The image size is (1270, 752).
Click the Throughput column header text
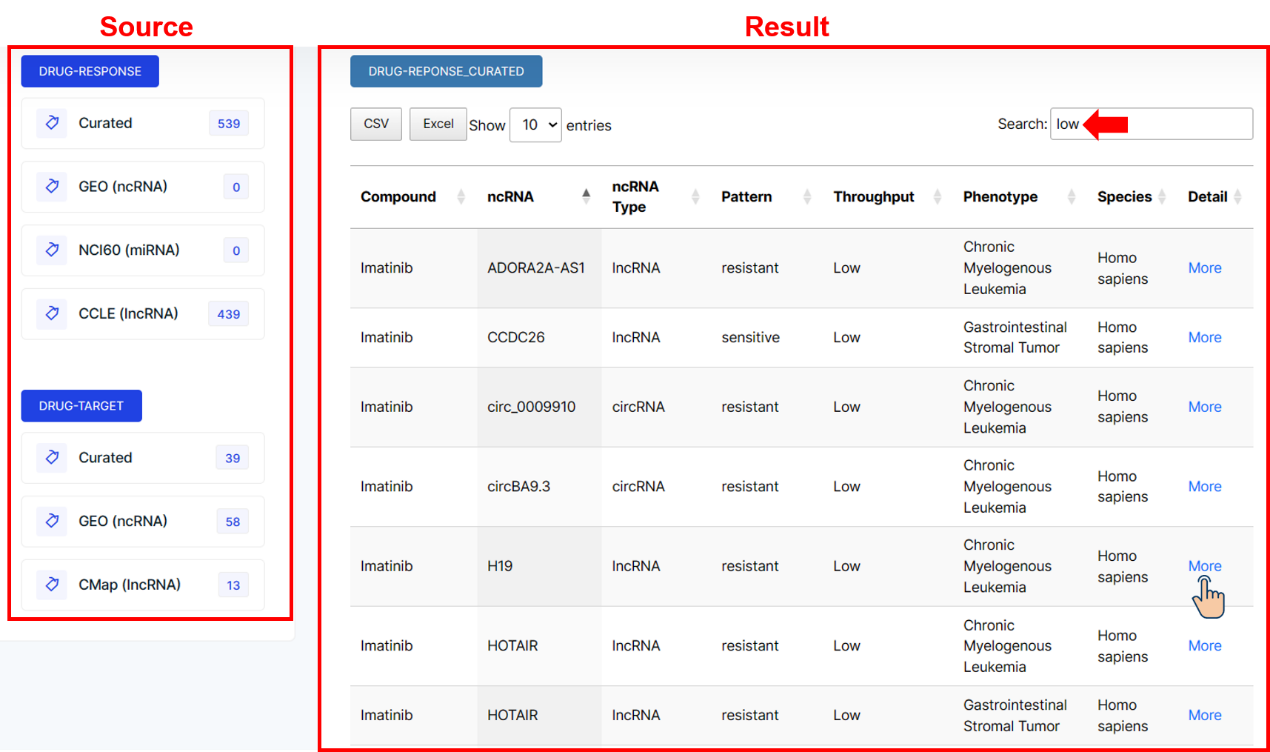pyautogui.click(x=874, y=197)
